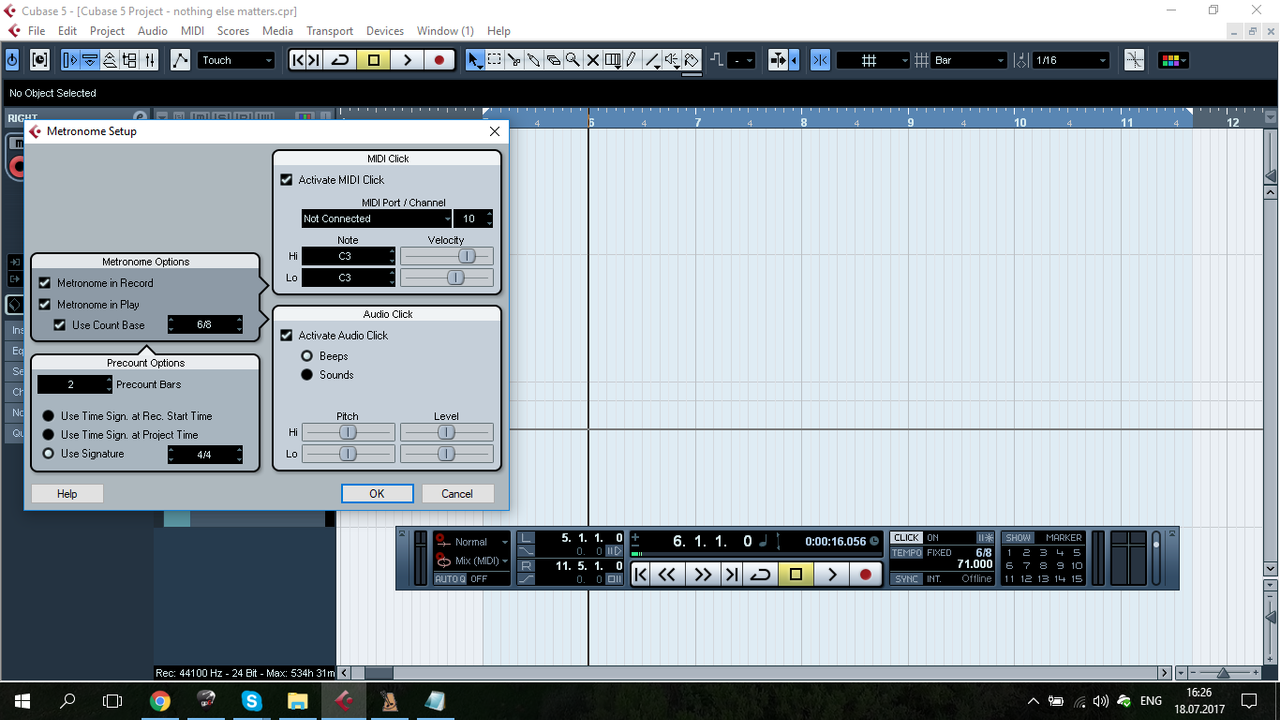Select Use Time Sign. at Rec. Start Time

[48, 416]
